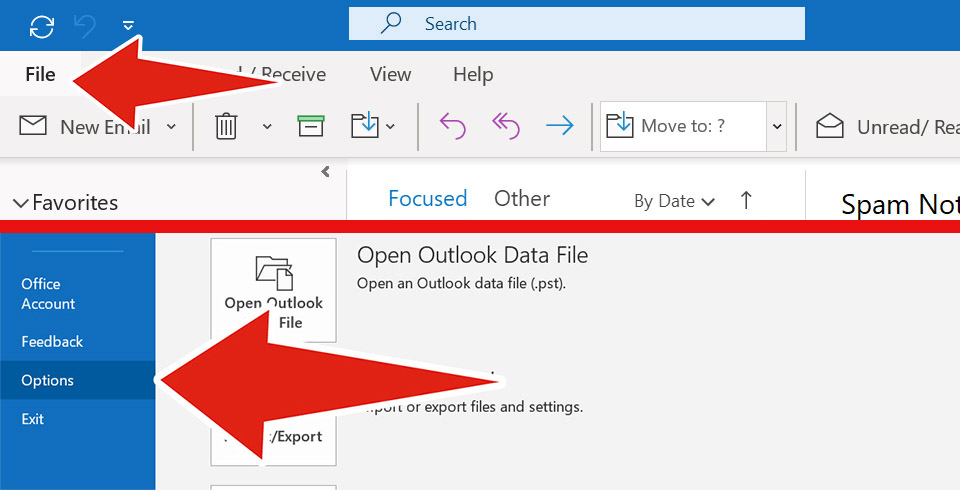Viewport: 960px width, 490px height.
Task: Click the Open Outlook Data File button
Action: click(274, 290)
